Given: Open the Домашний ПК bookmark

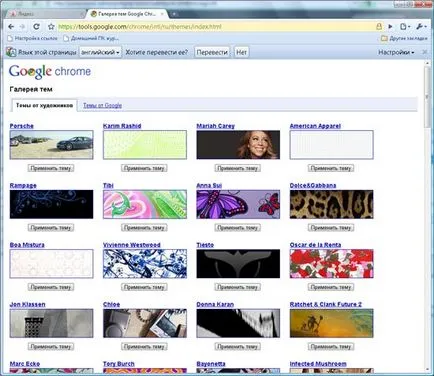Looking at the screenshot, I should [91, 38].
